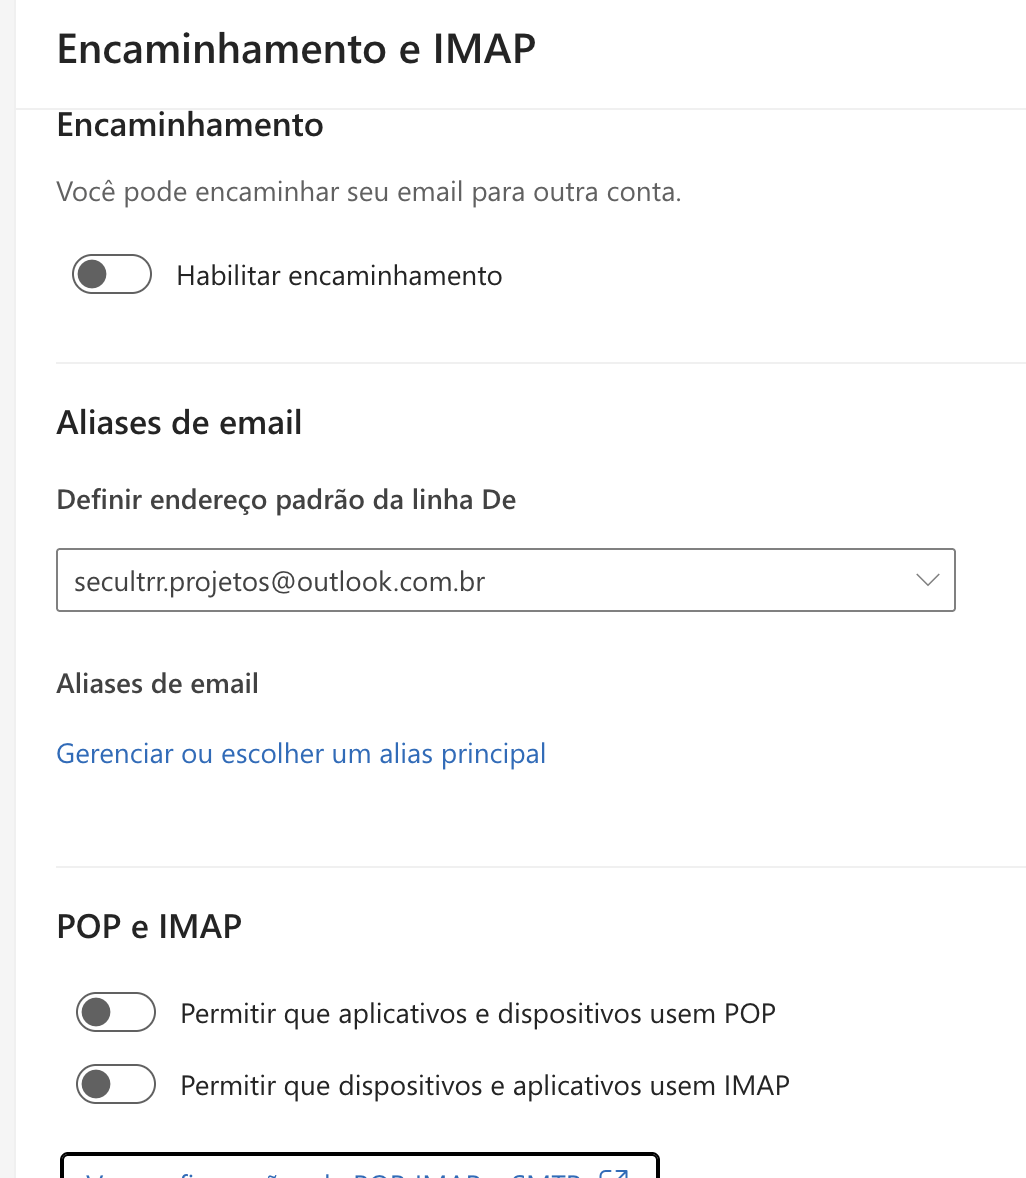Toggle the IMAP access switch
1026x1178 pixels.
[x=115, y=1084]
